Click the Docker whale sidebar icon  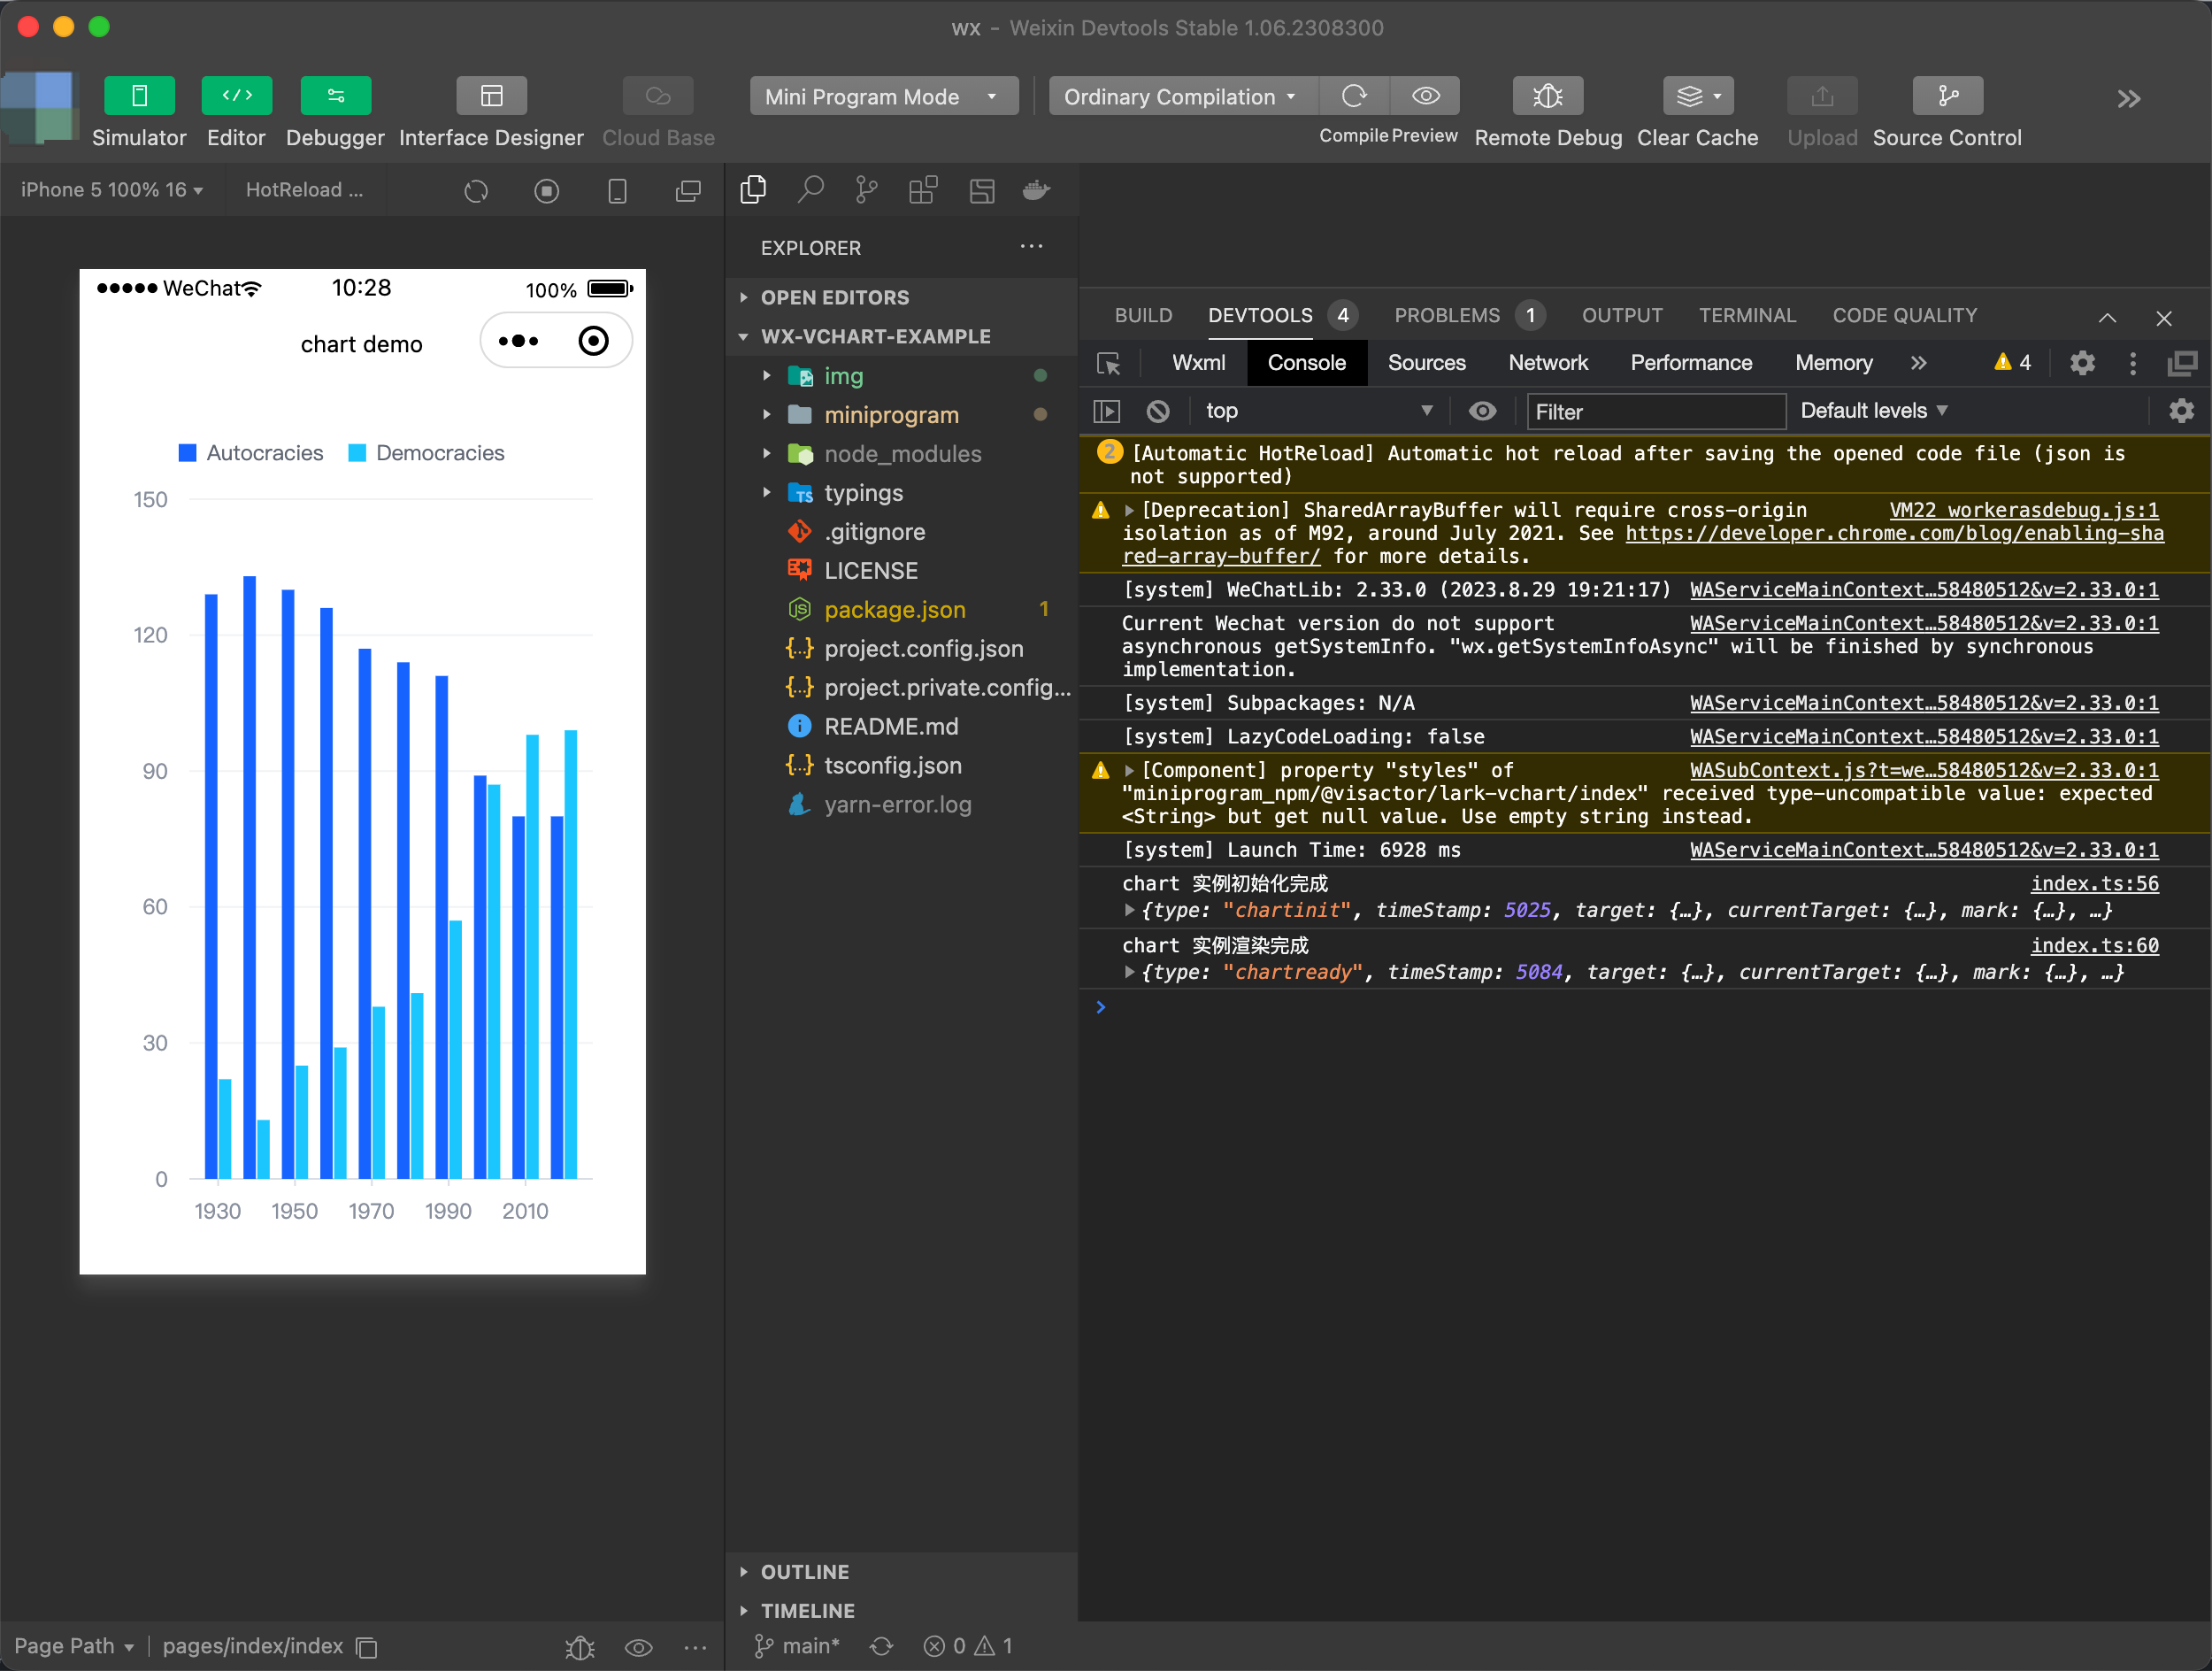point(1036,189)
